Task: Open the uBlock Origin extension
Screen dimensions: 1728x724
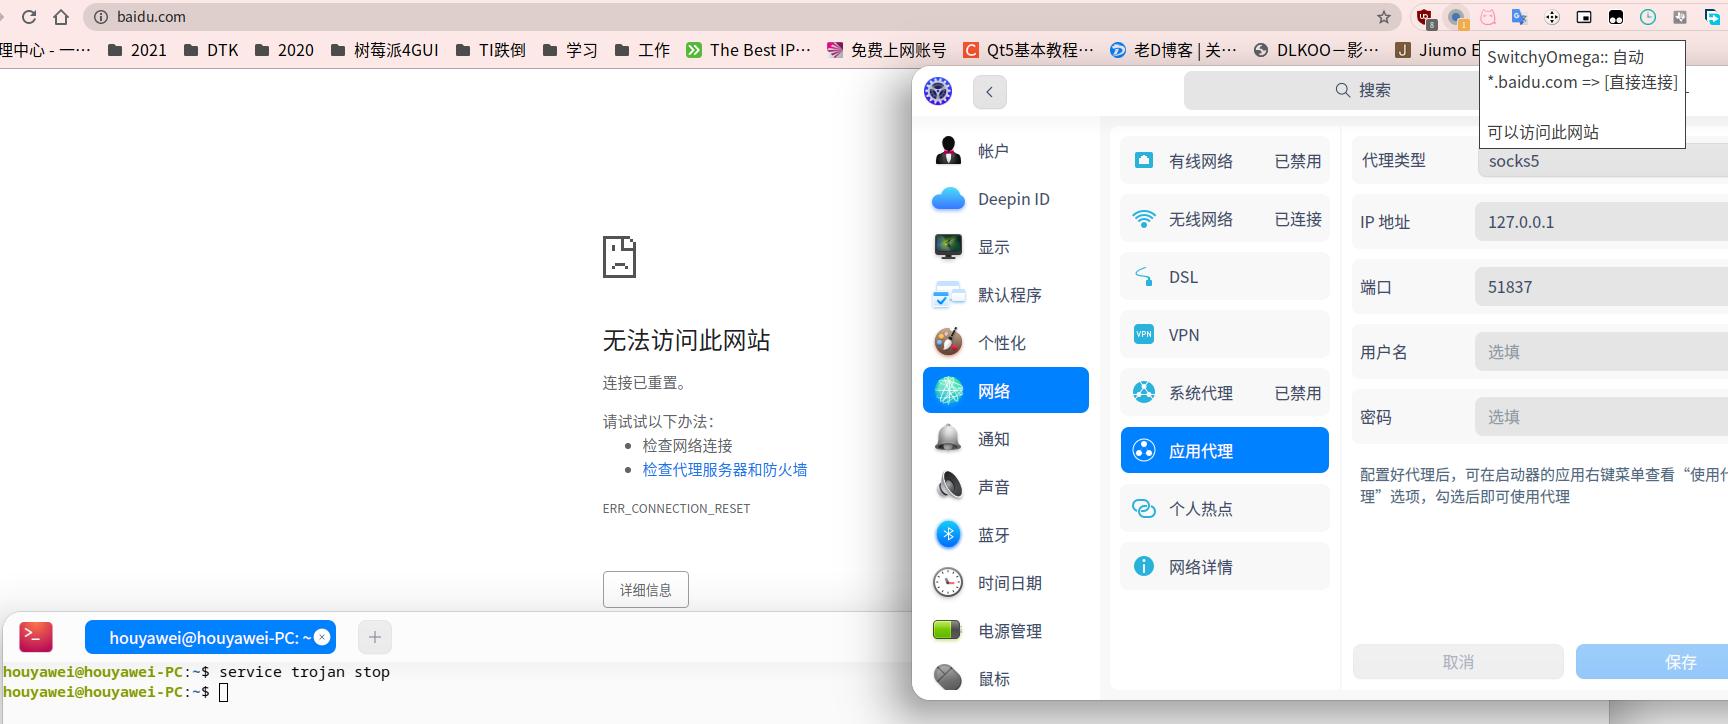Action: point(1425,17)
